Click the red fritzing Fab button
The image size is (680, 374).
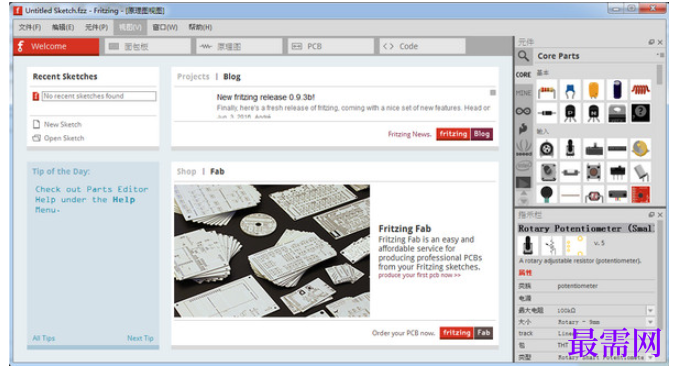[457, 333]
